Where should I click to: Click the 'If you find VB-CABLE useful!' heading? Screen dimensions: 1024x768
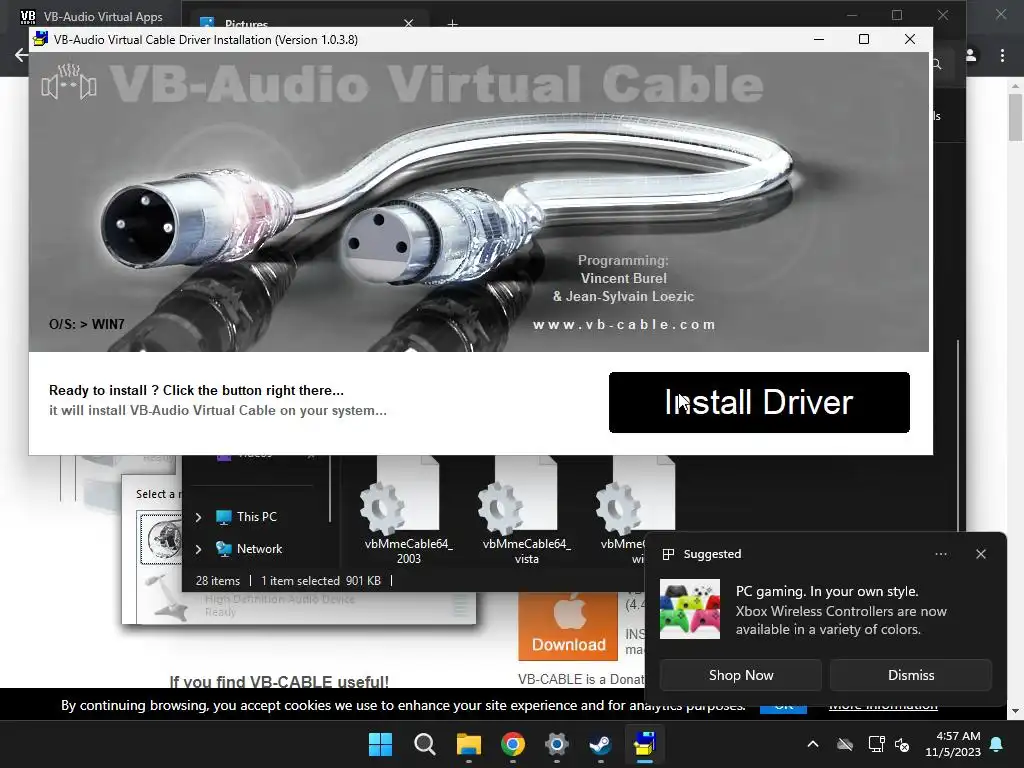(279, 681)
